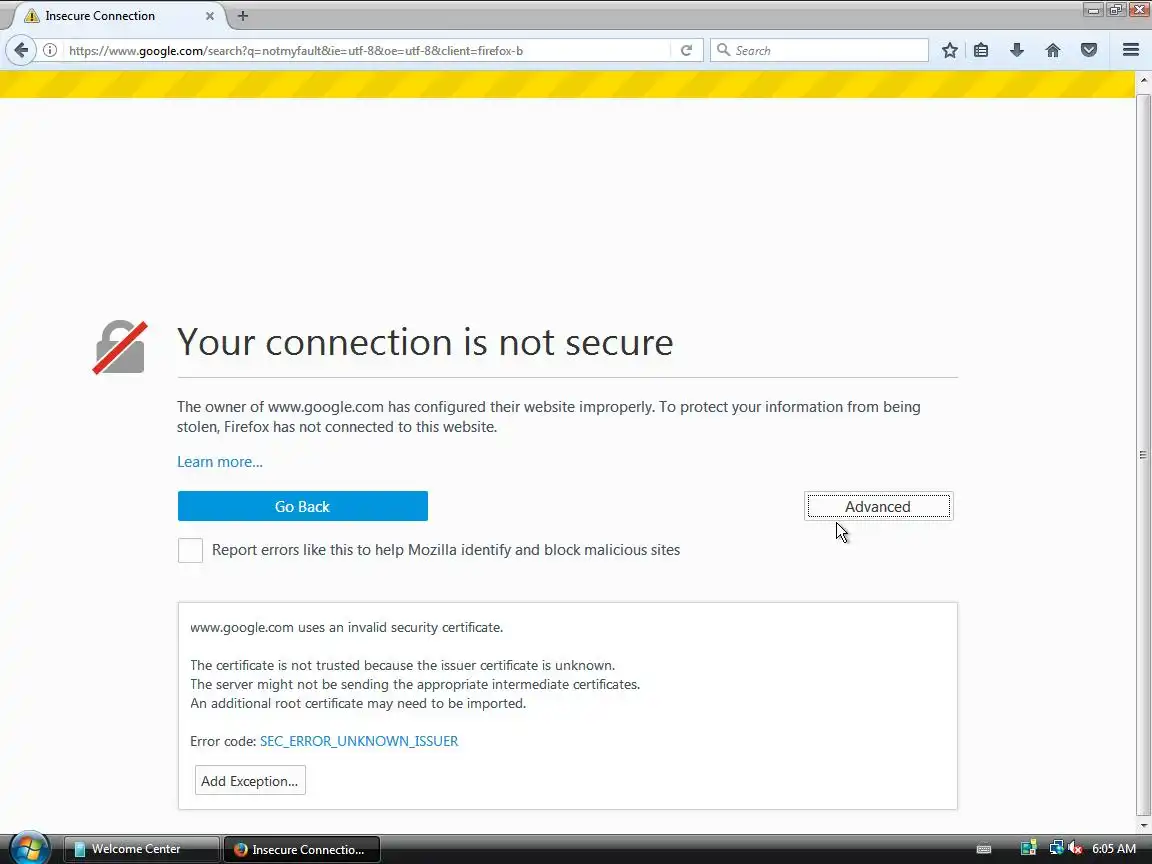The width and height of the screenshot is (1152, 864).
Task: Go to Firefox home page icon
Action: coord(1053,50)
